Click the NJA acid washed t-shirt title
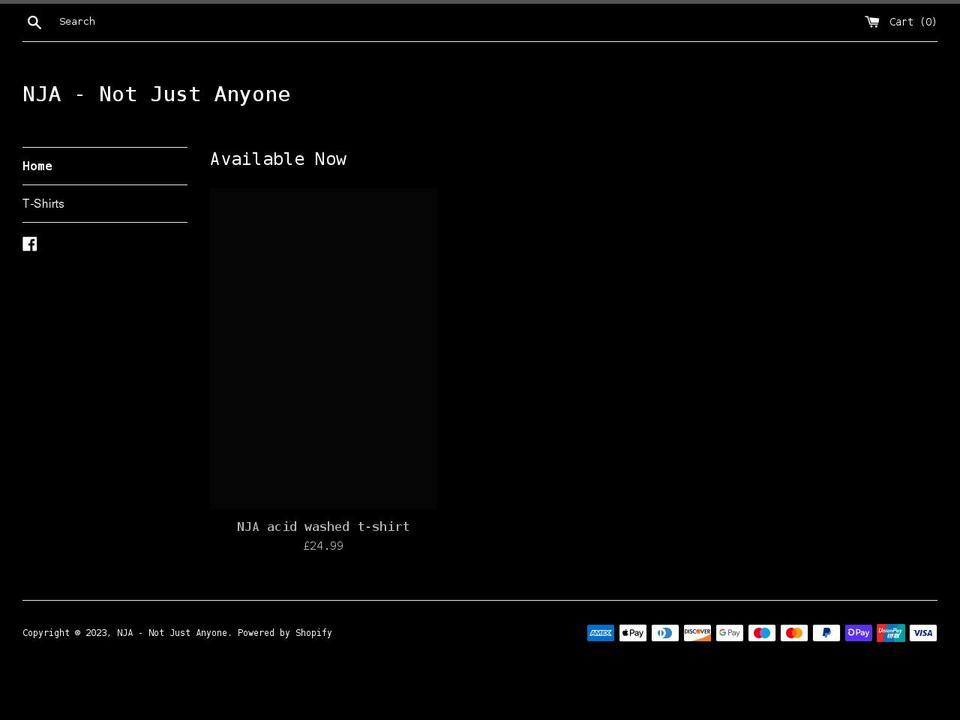The height and width of the screenshot is (720, 960). (x=323, y=526)
